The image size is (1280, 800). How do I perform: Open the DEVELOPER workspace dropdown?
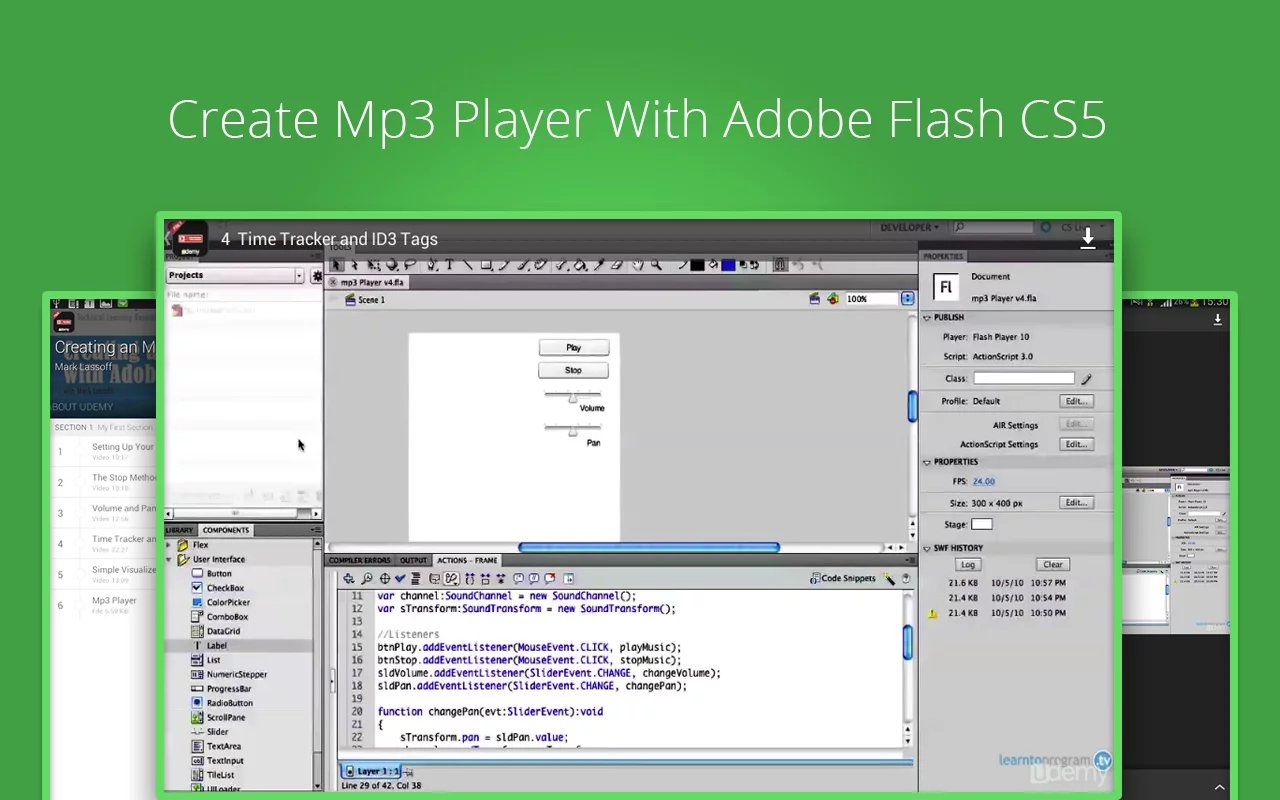[908, 227]
